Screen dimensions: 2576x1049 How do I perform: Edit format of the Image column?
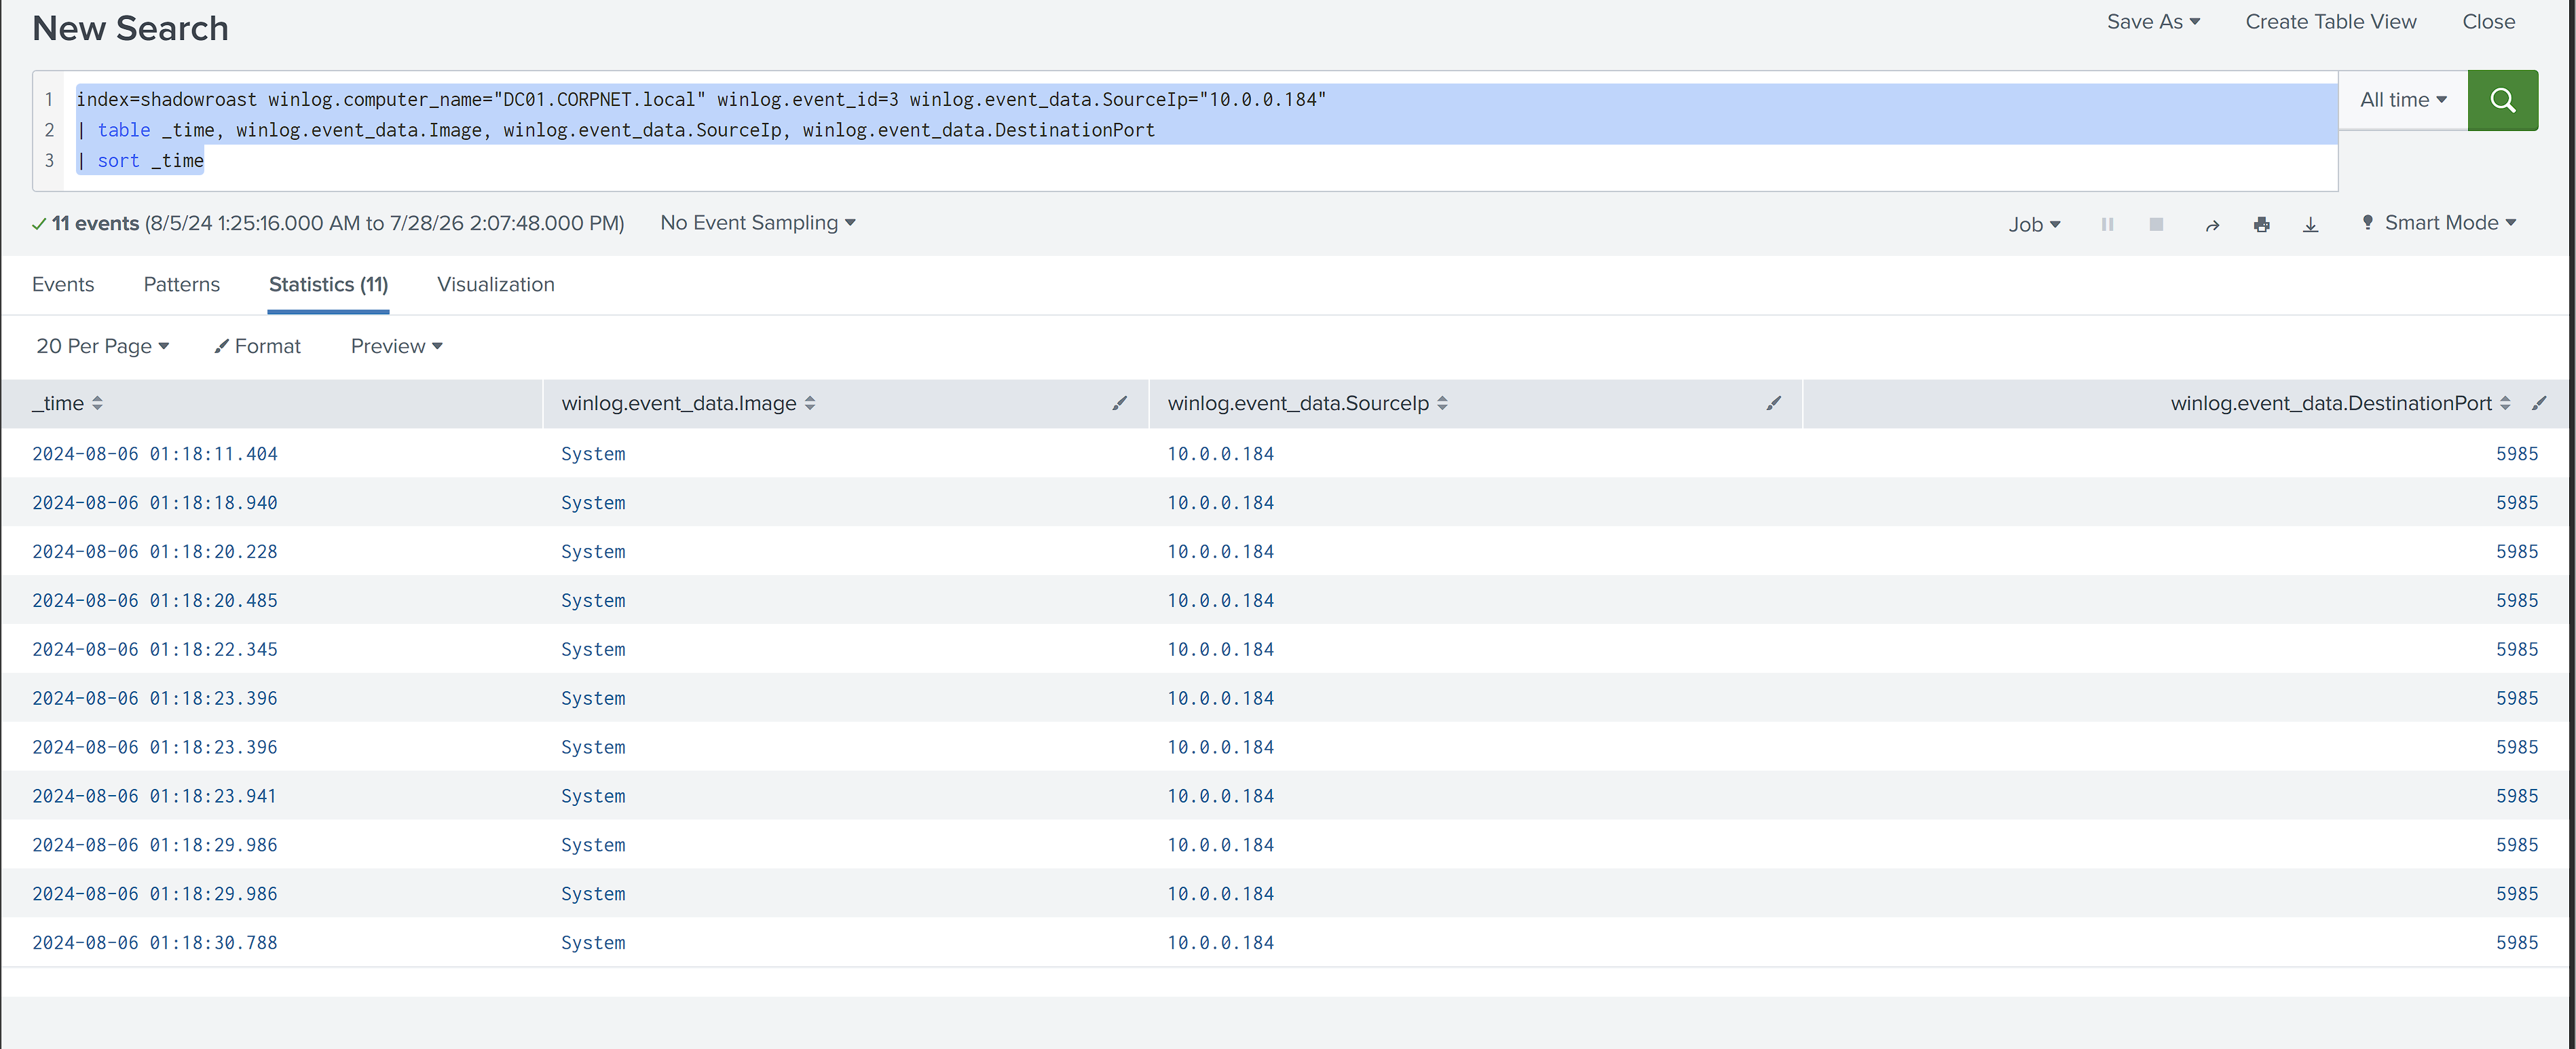click(x=1119, y=403)
